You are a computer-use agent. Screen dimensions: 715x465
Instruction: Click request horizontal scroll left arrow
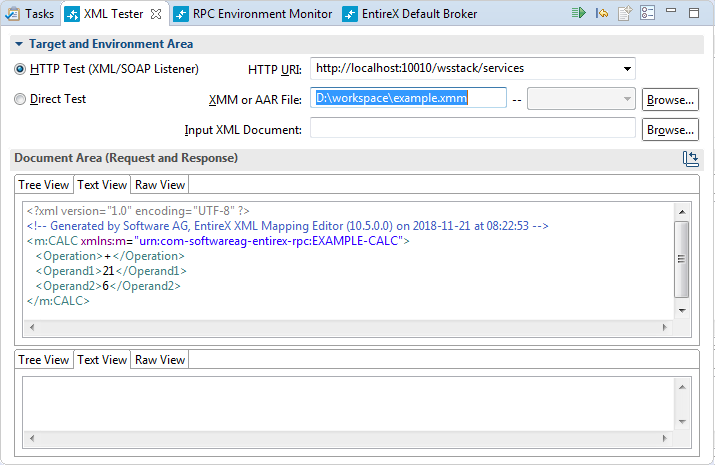(31, 327)
